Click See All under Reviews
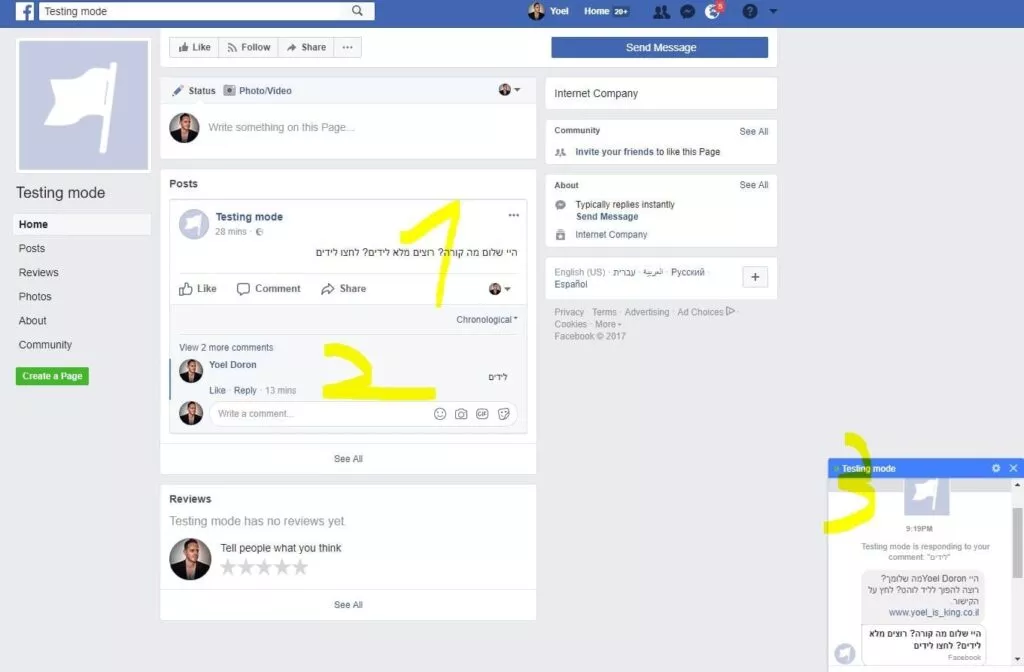 point(348,605)
